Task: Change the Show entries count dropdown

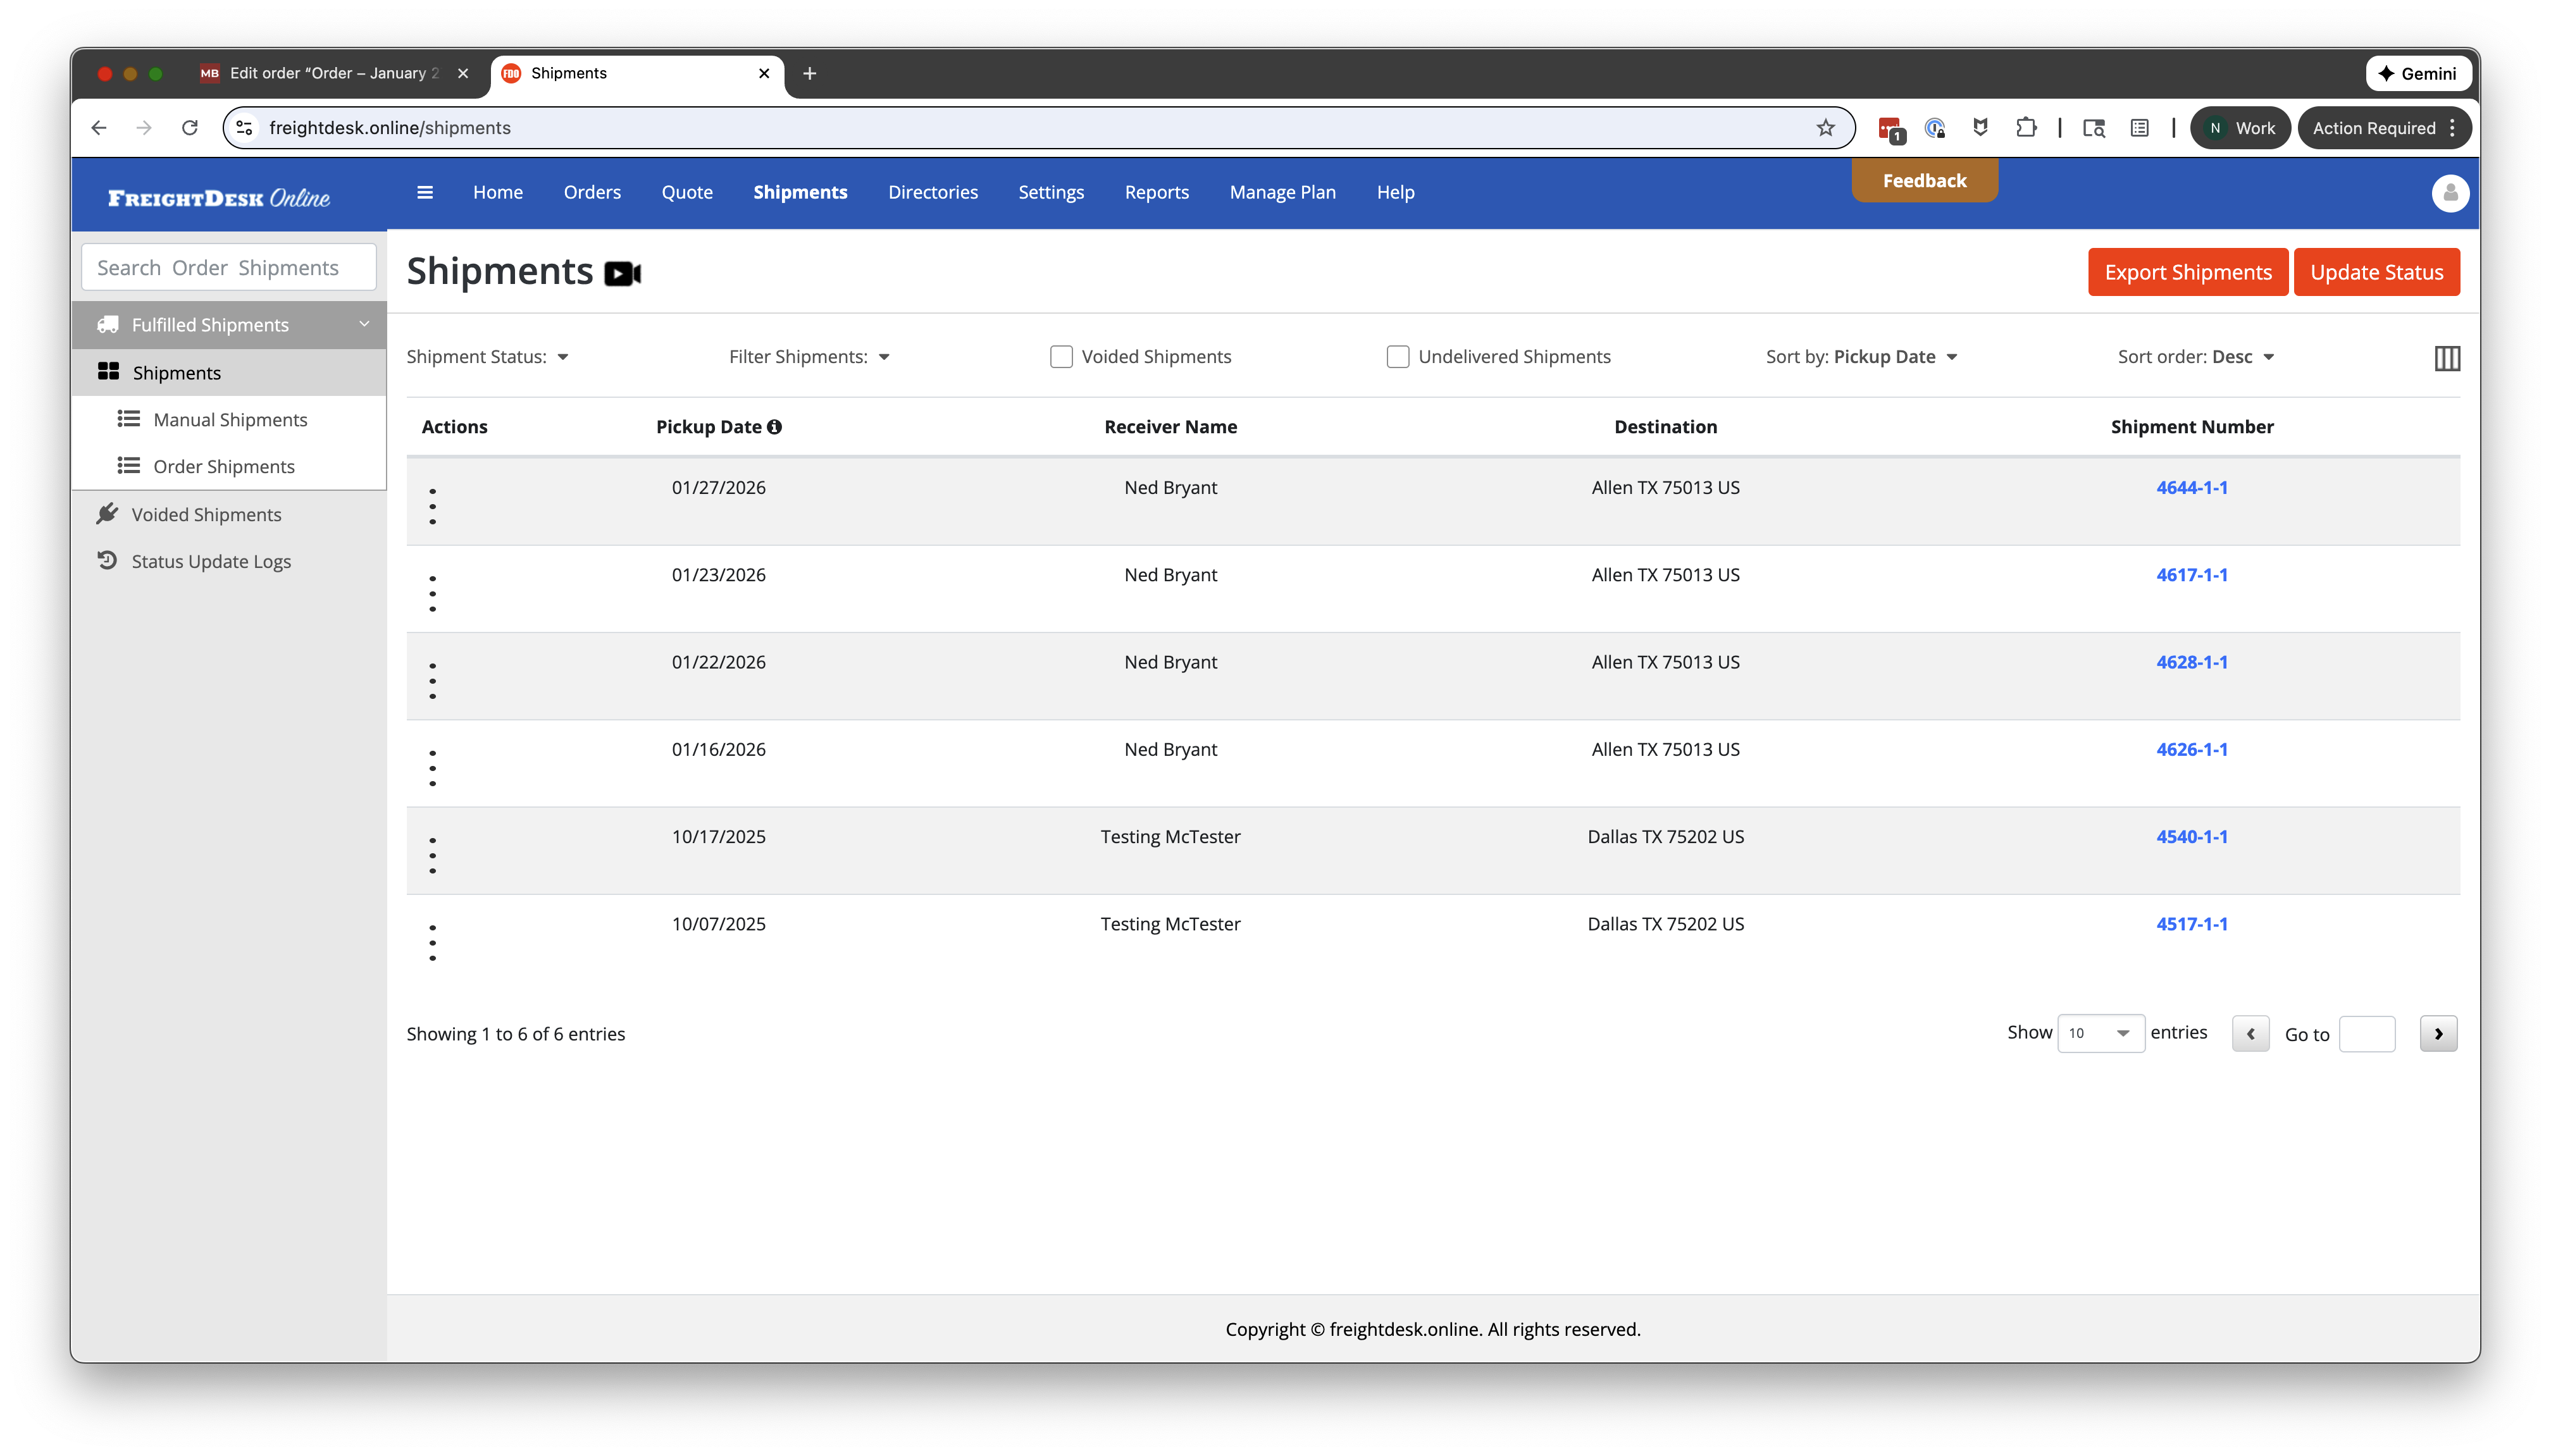Action: [2100, 1033]
